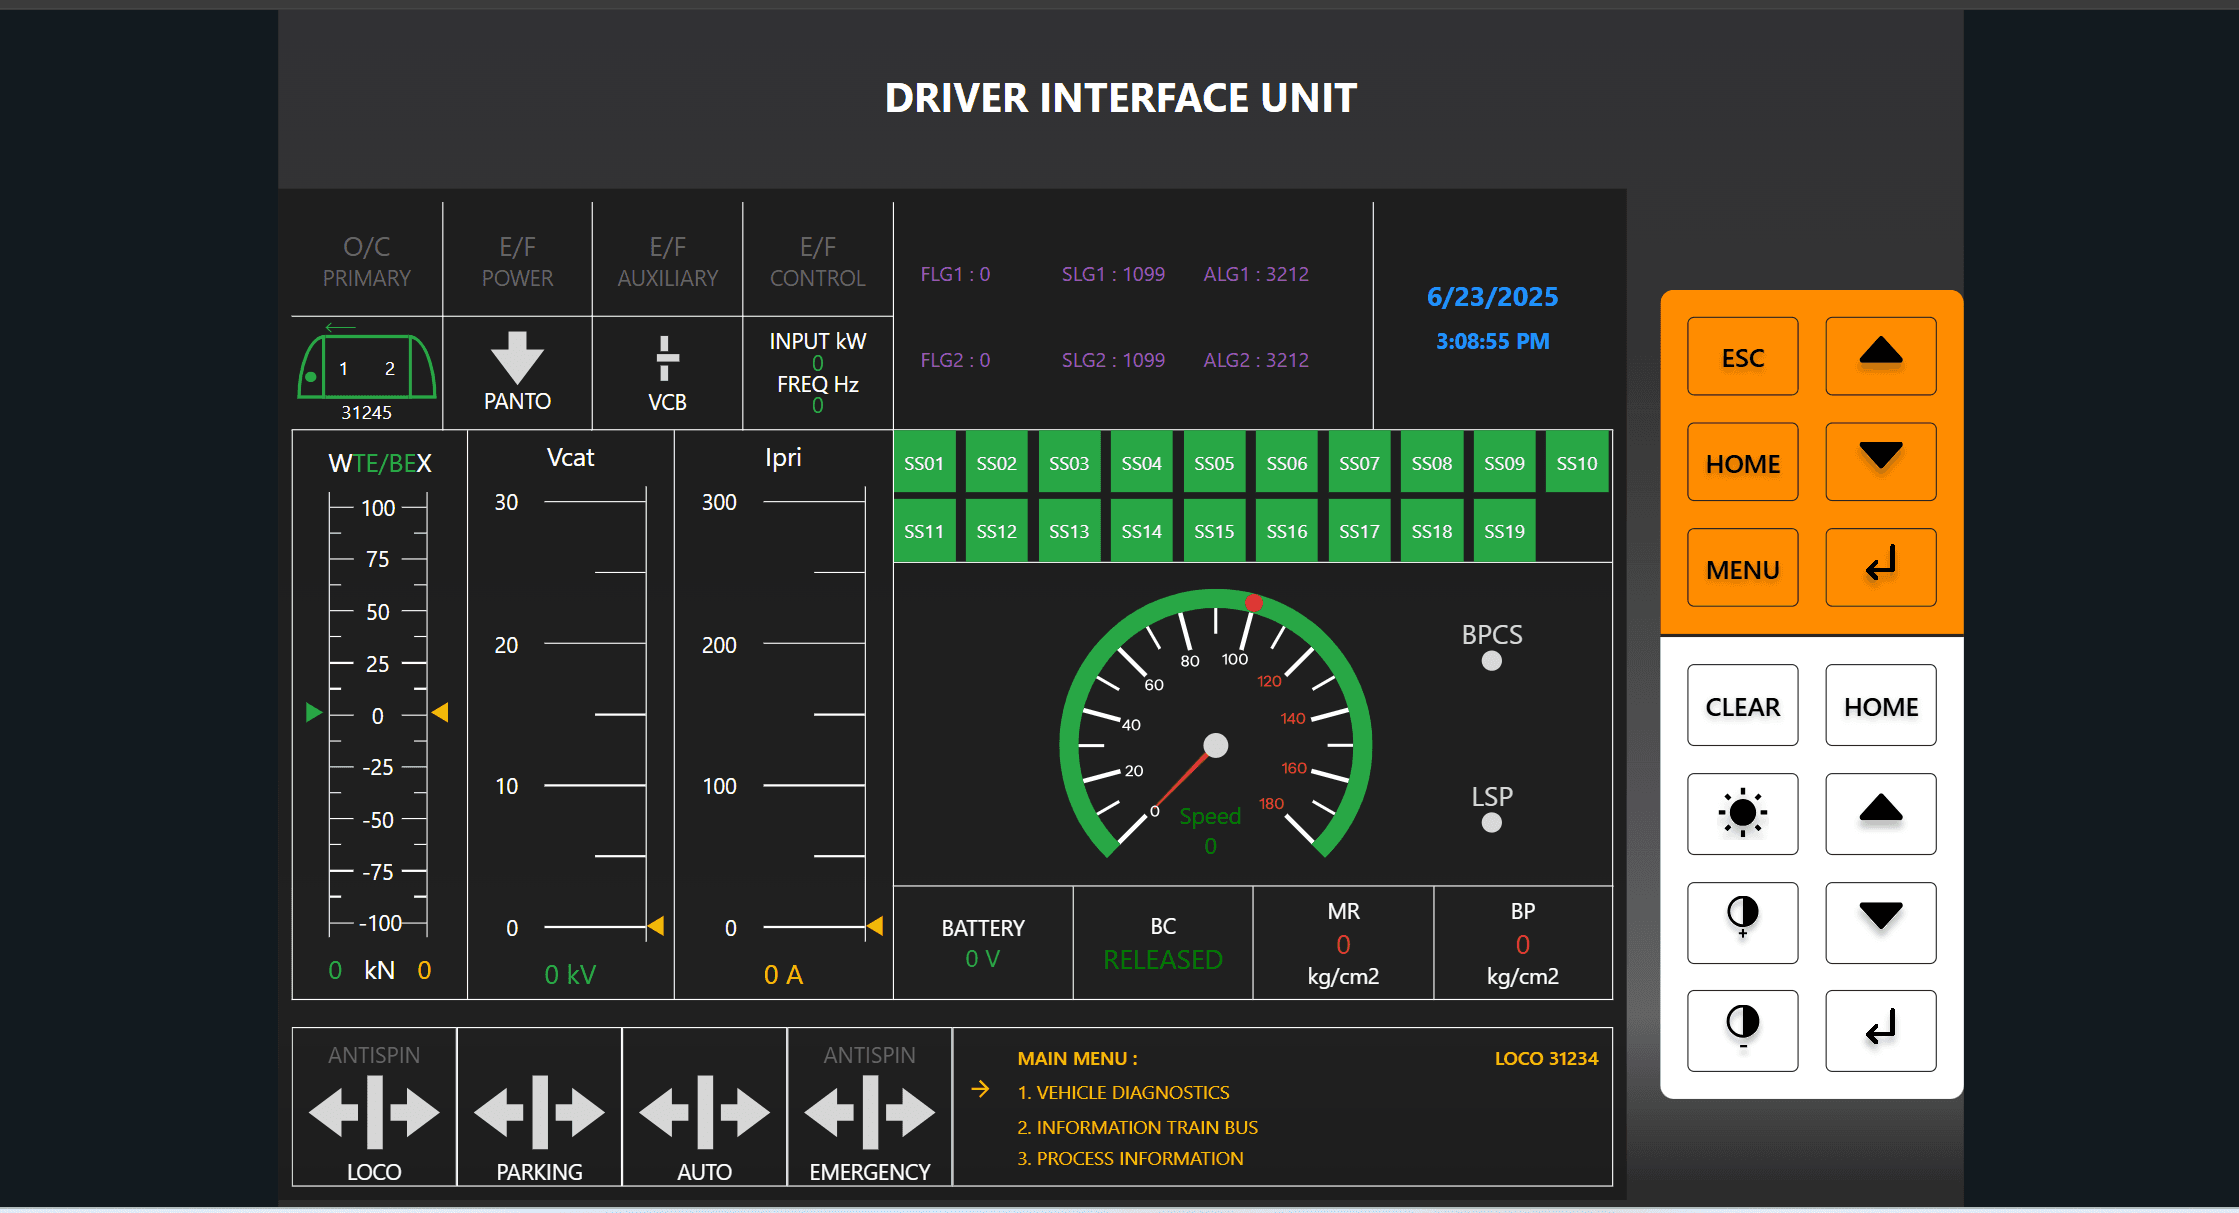Click the LOCO brake arrows icon
Screen dimensions: 2239x1213
point(374,1112)
